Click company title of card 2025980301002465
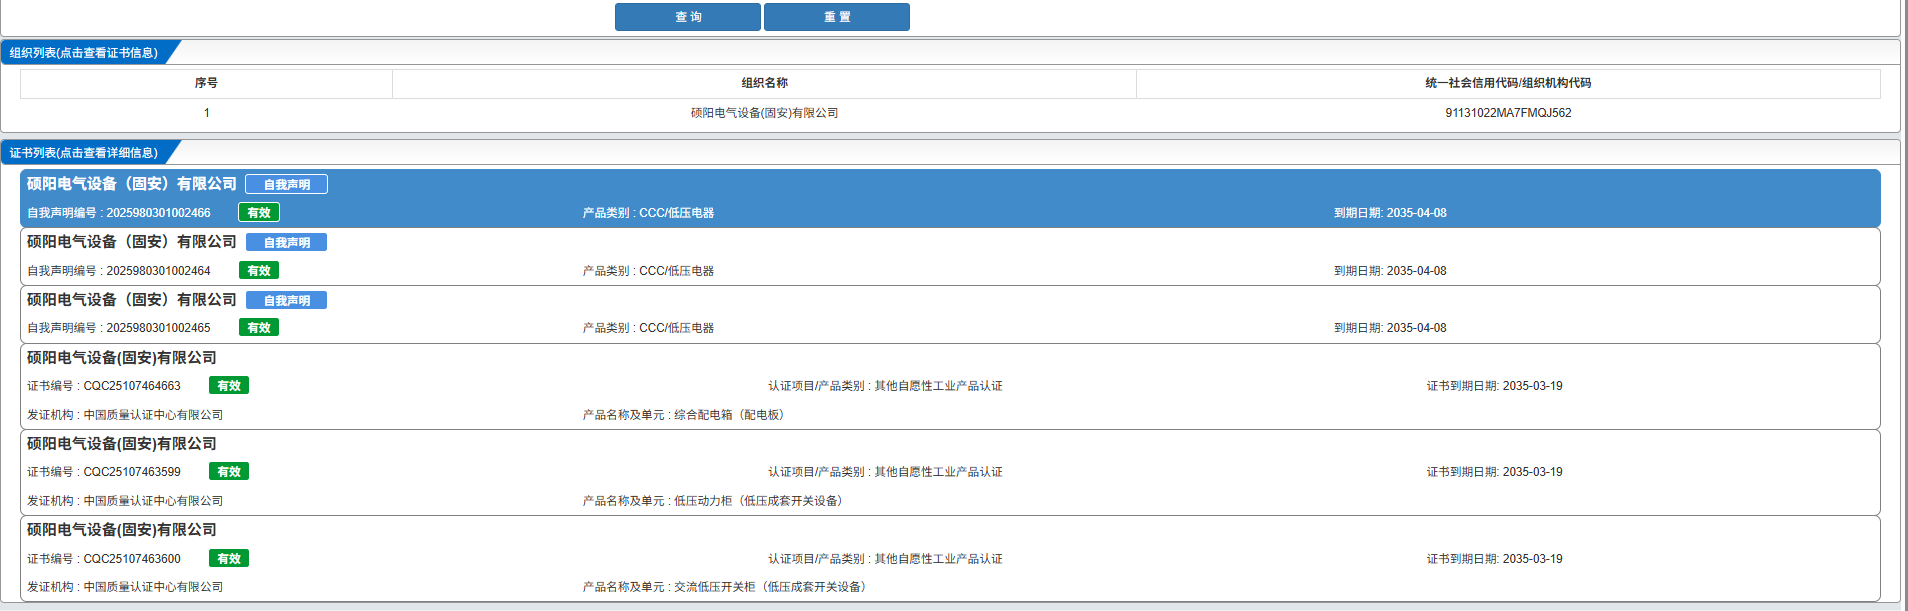Viewport: 1908px width, 611px height. coord(132,300)
